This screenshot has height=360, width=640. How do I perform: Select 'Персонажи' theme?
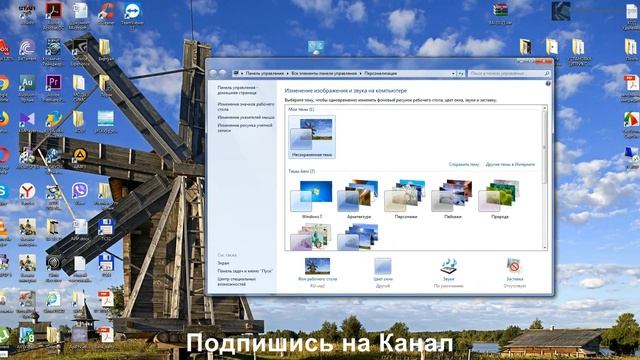[406, 200]
